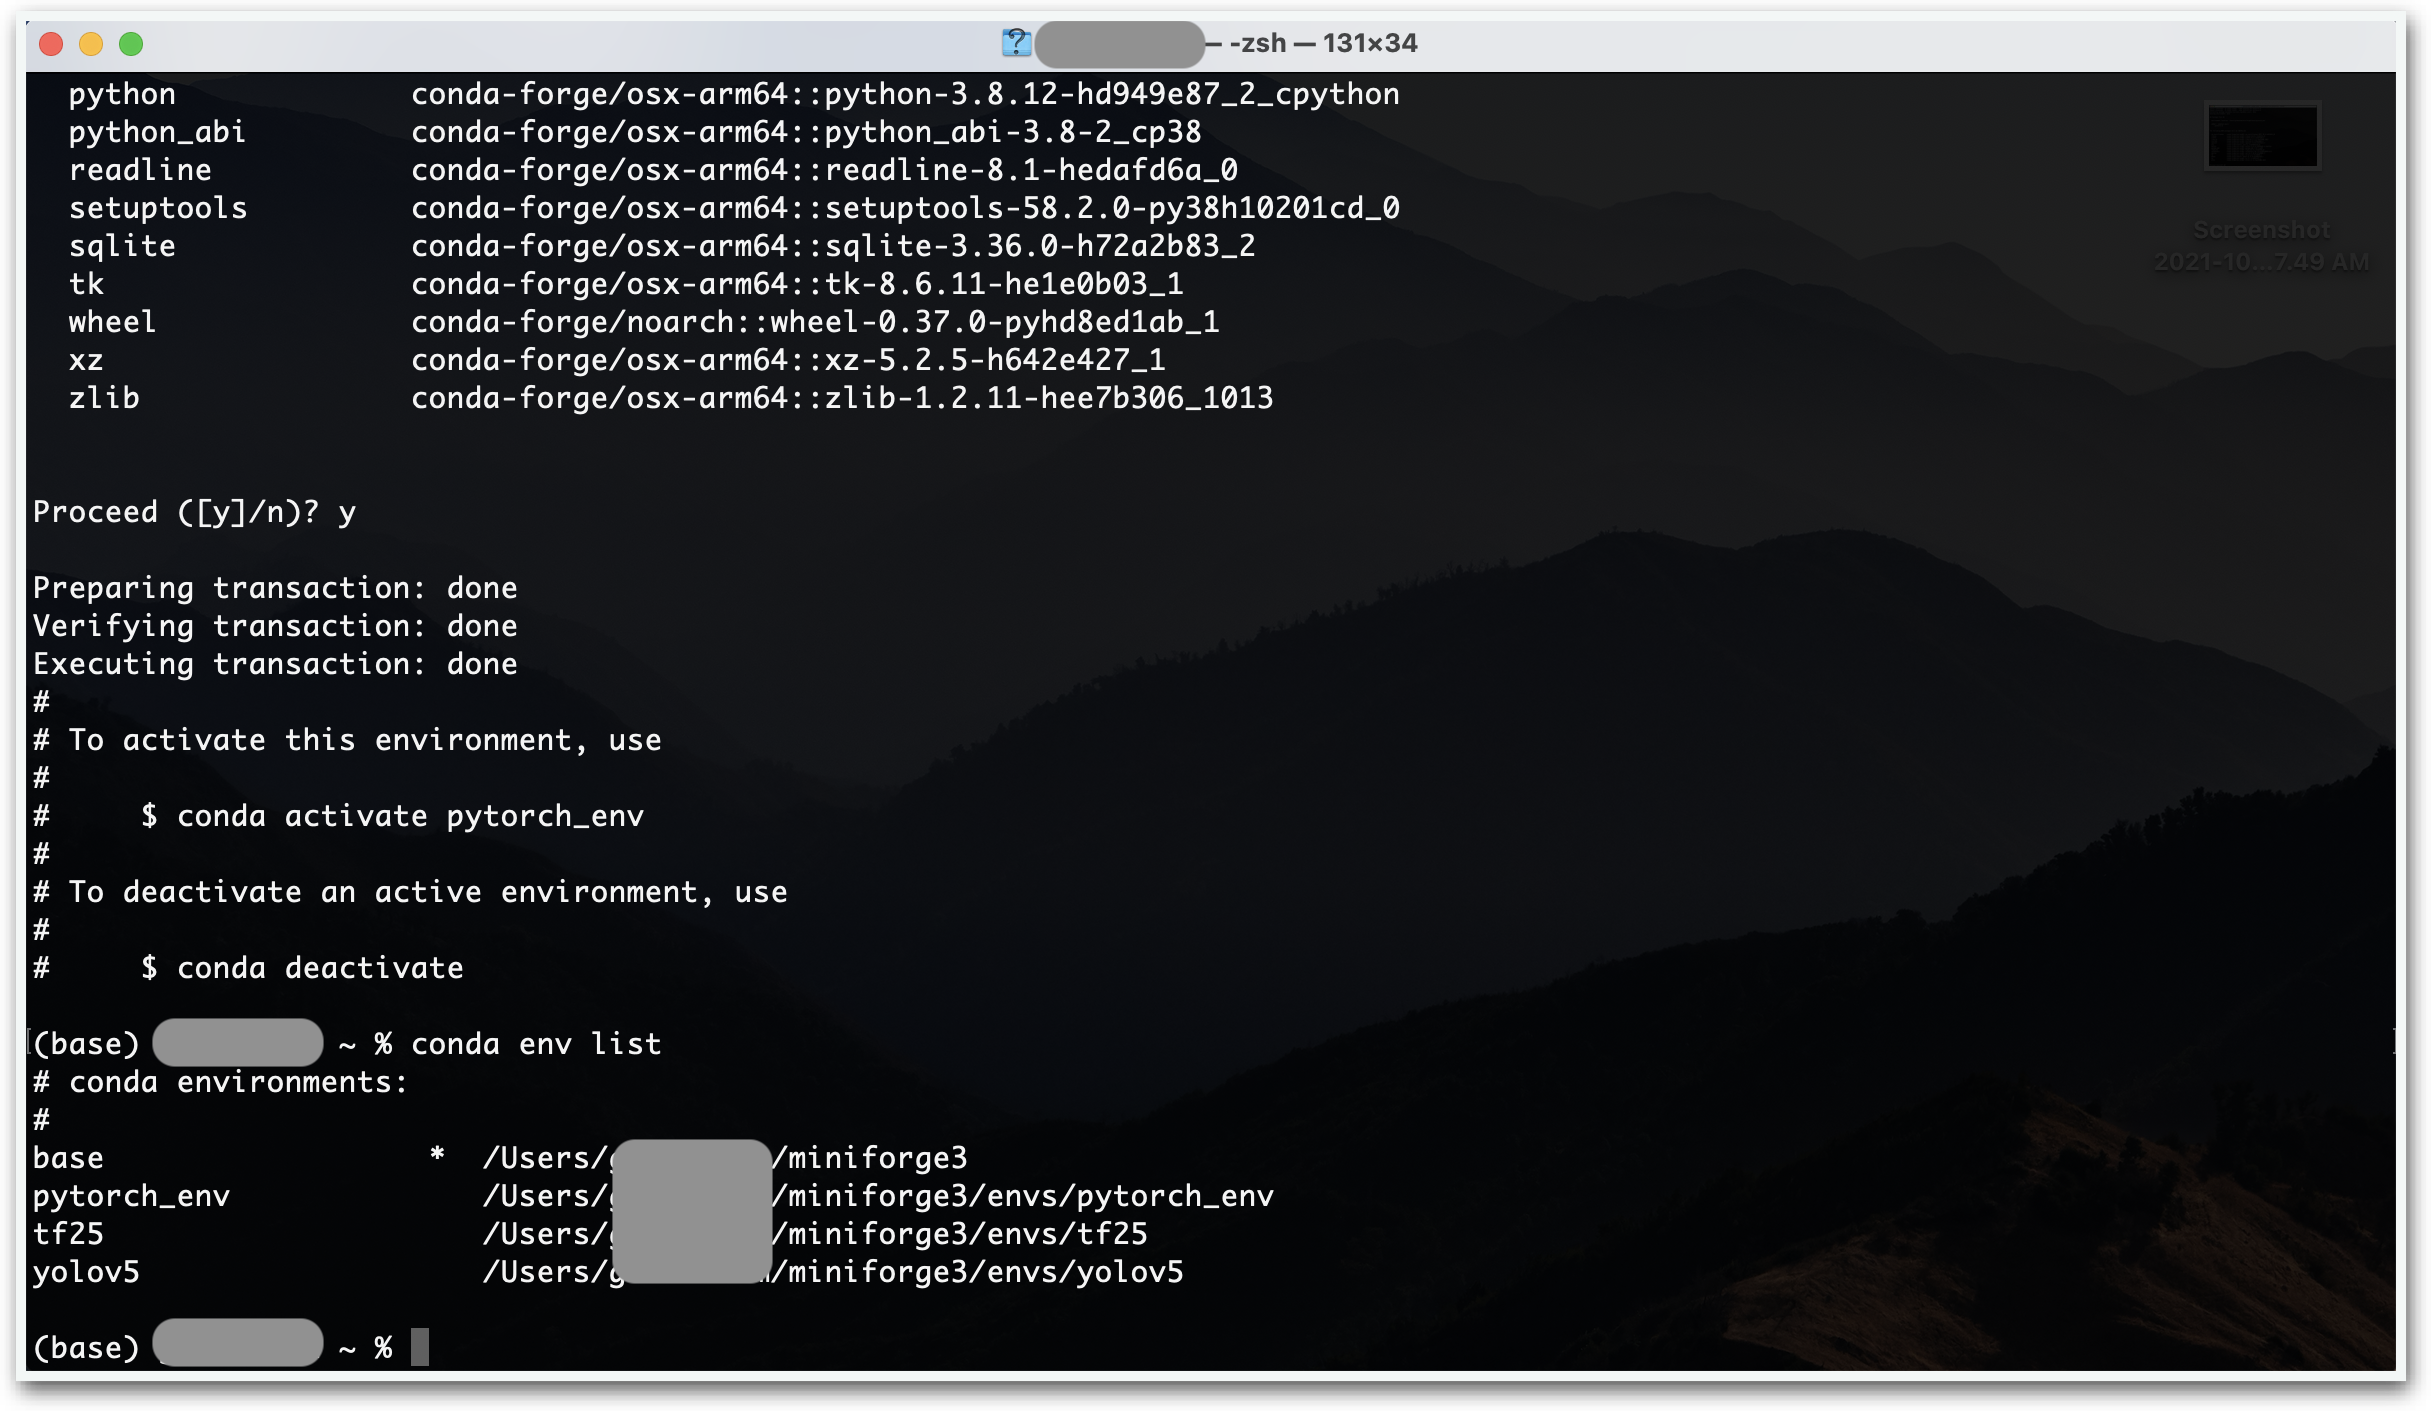The width and height of the screenshot is (2431, 1411).
Task: Select the desktop Screenshot file thumbnail
Action: (2262, 136)
